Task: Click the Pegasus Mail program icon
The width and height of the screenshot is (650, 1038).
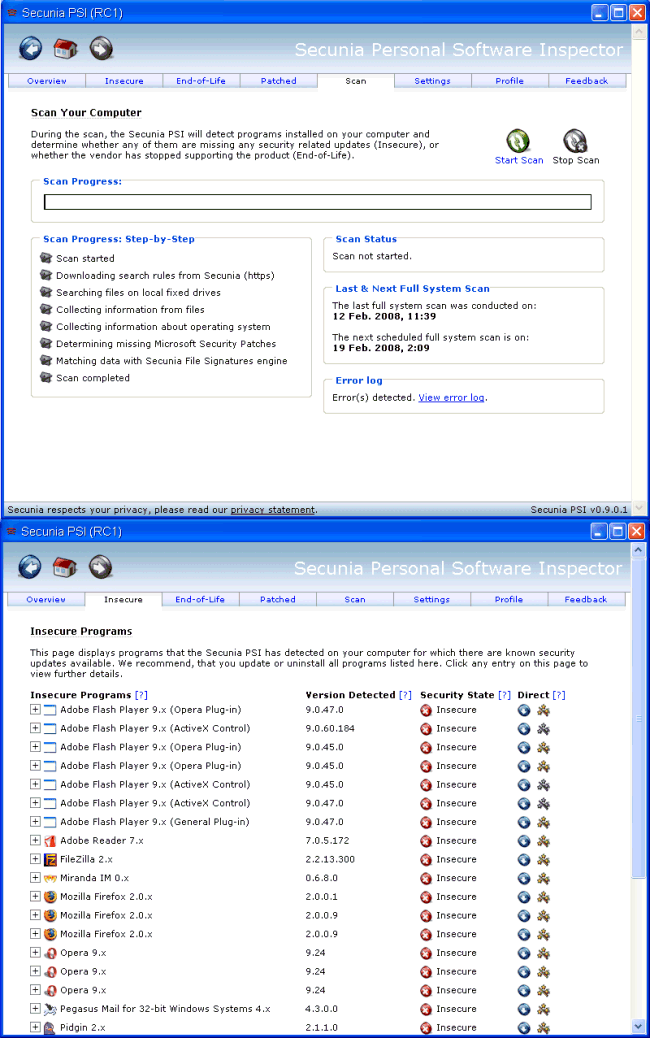Action: click(50, 1009)
